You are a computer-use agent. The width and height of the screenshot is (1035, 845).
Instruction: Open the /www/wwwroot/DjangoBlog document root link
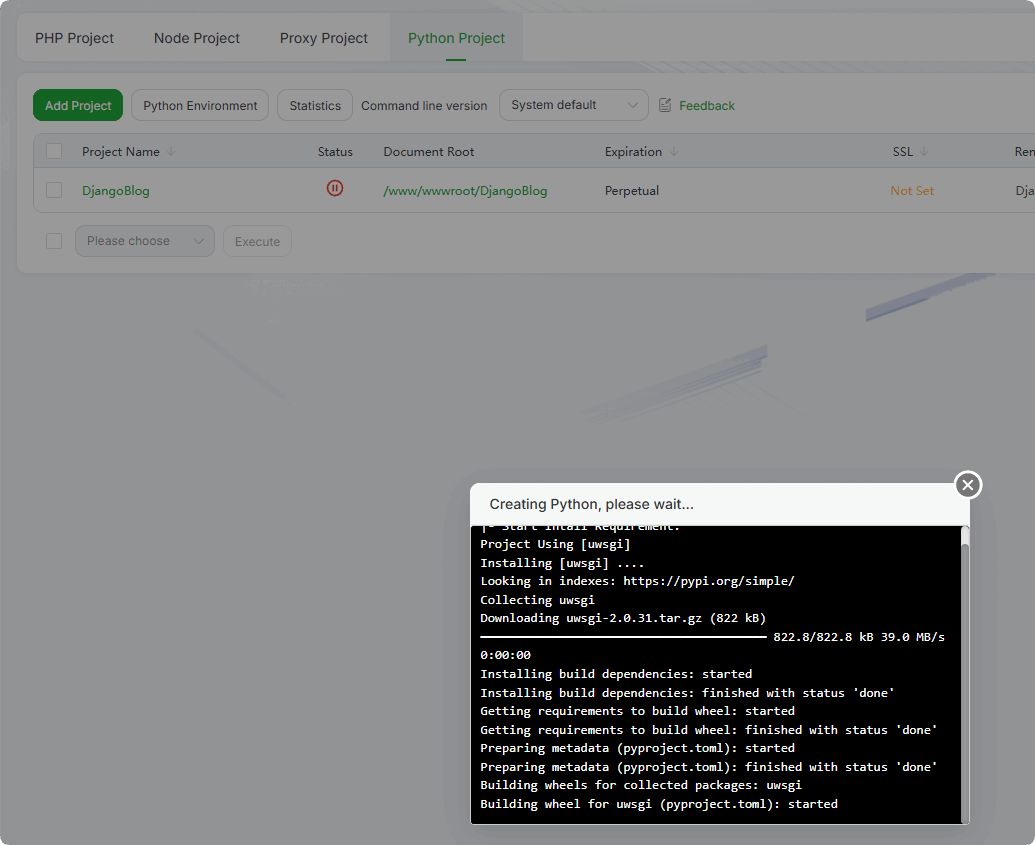(x=465, y=191)
